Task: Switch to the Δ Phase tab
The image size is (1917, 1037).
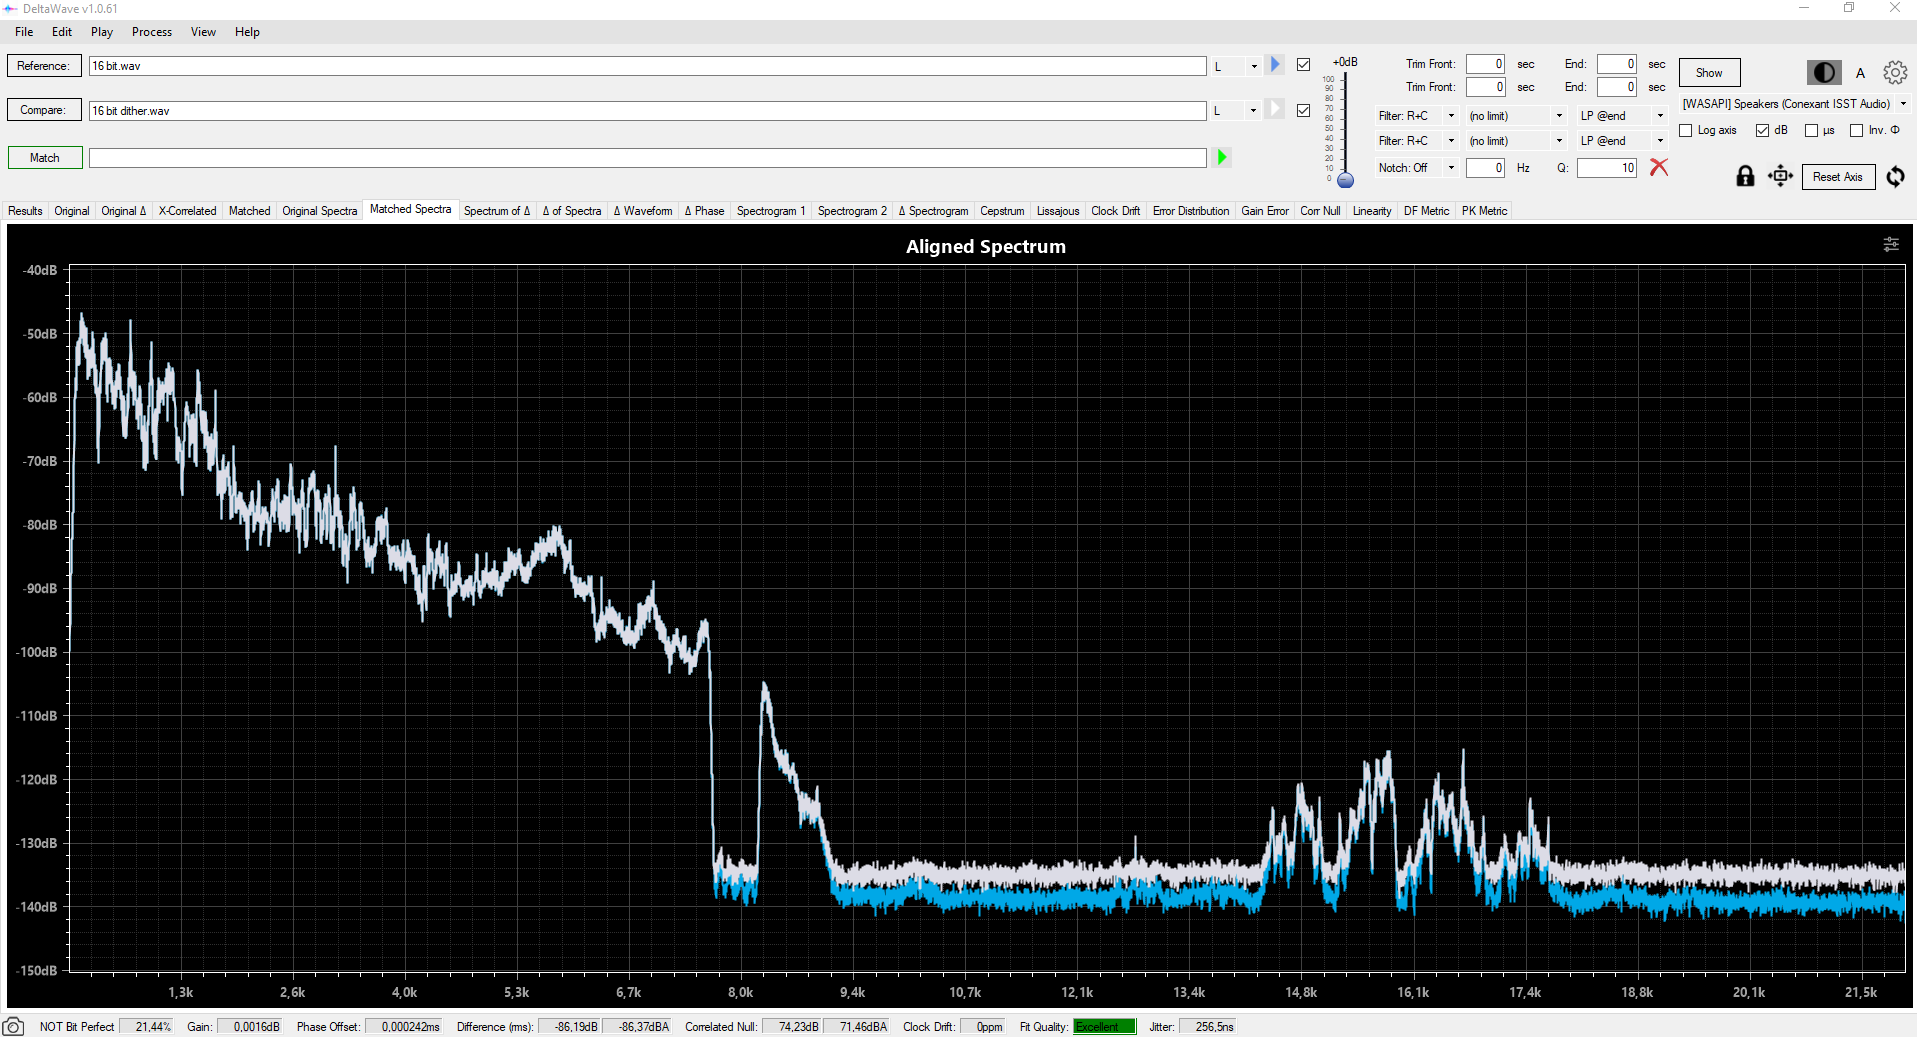Action: (x=704, y=211)
